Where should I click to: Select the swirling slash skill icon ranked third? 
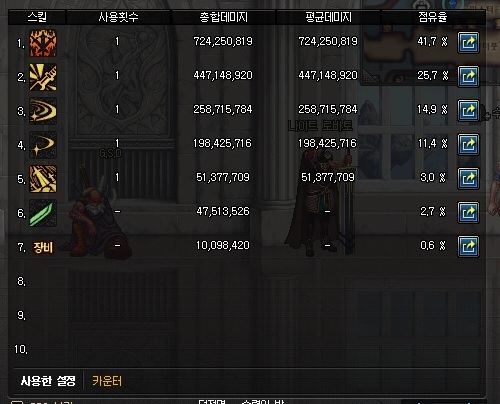[x=43, y=111]
